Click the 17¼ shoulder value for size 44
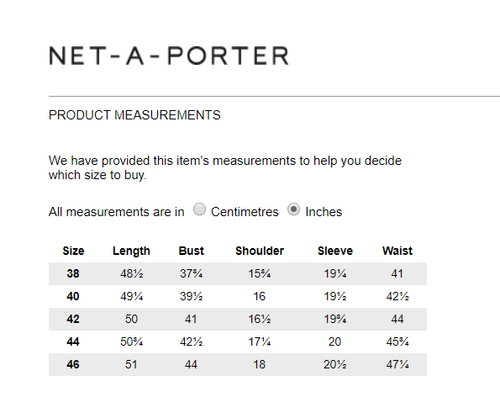The height and width of the screenshot is (397, 500). click(x=259, y=342)
